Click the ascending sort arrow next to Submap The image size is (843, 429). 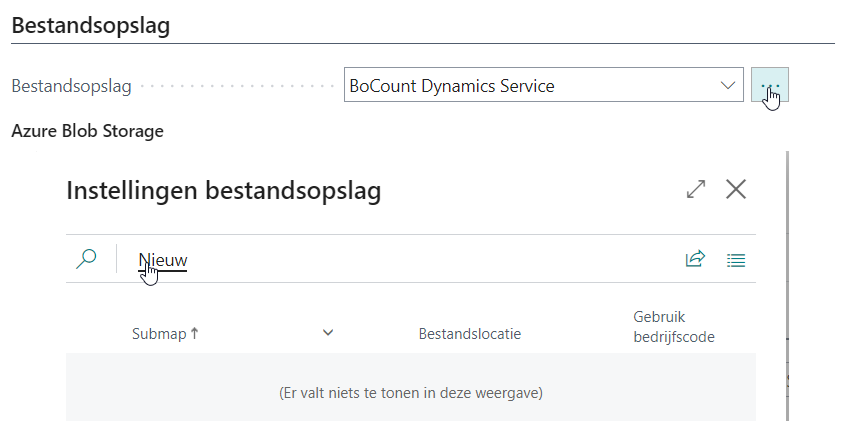[x=194, y=334]
